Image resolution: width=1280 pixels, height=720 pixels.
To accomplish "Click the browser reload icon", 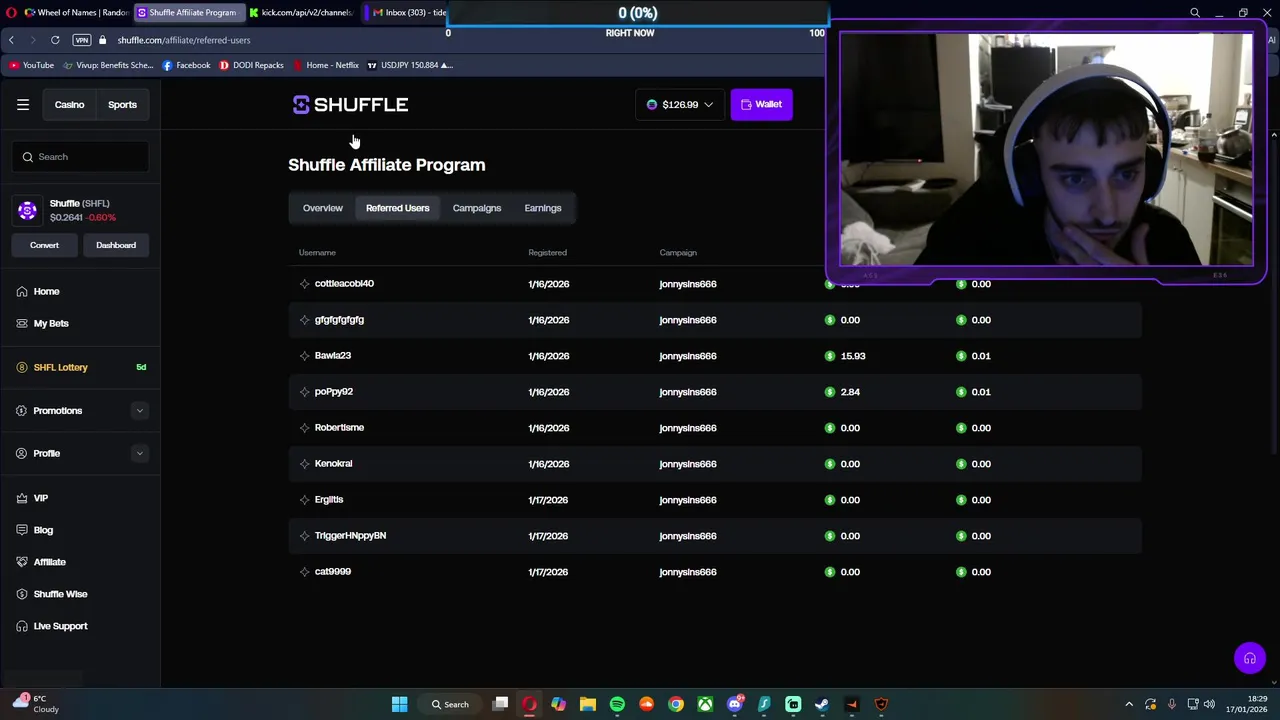I will coord(55,40).
